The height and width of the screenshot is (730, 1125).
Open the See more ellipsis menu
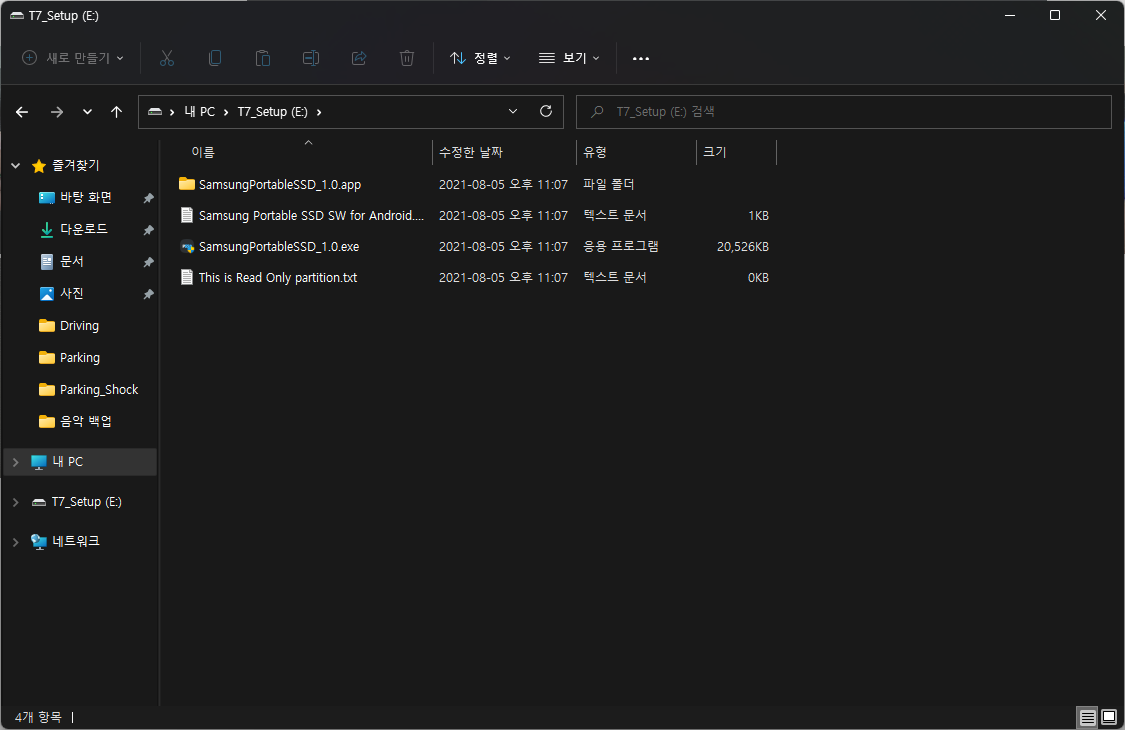pyautogui.click(x=641, y=58)
